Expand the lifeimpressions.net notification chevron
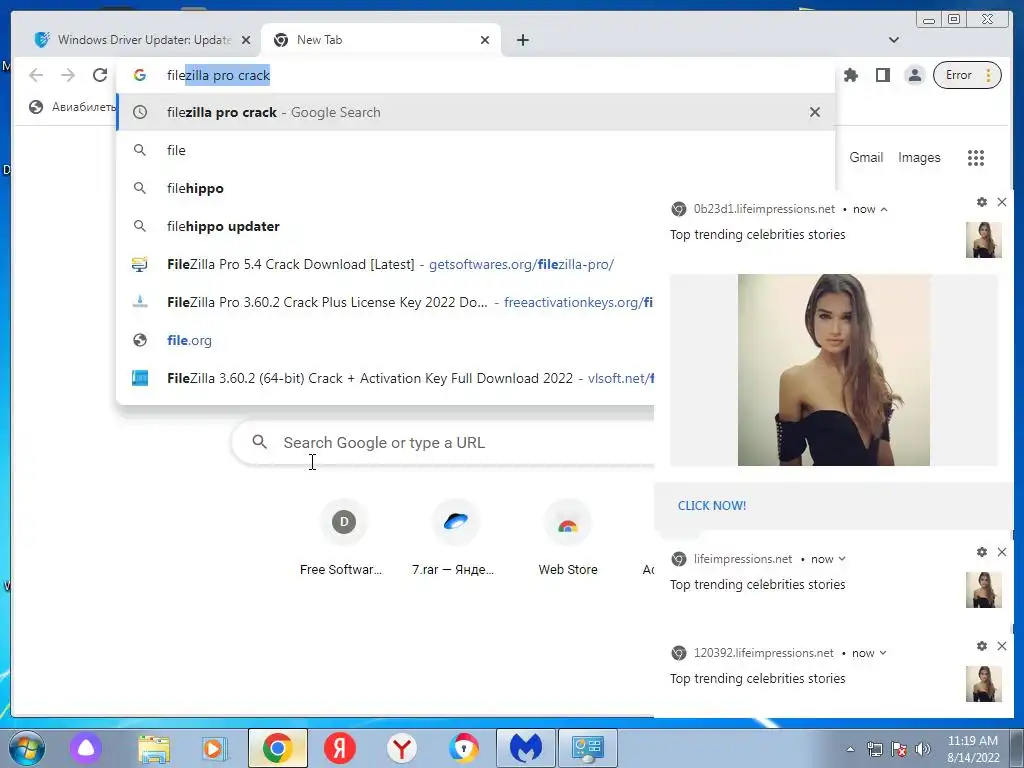1024x768 pixels. [842, 559]
